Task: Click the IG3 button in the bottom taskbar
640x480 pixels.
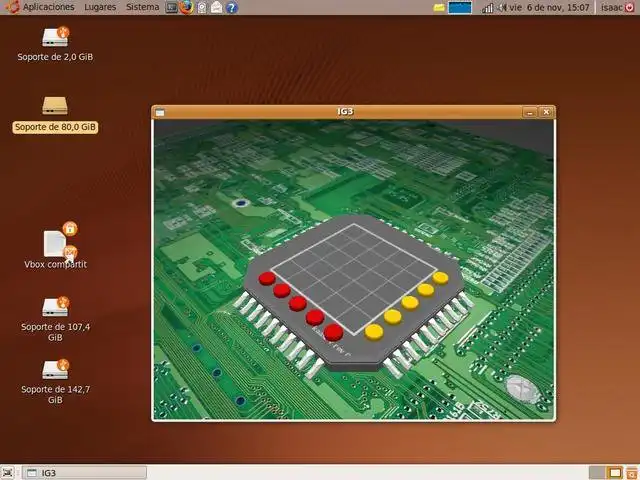Action: click(x=84, y=473)
